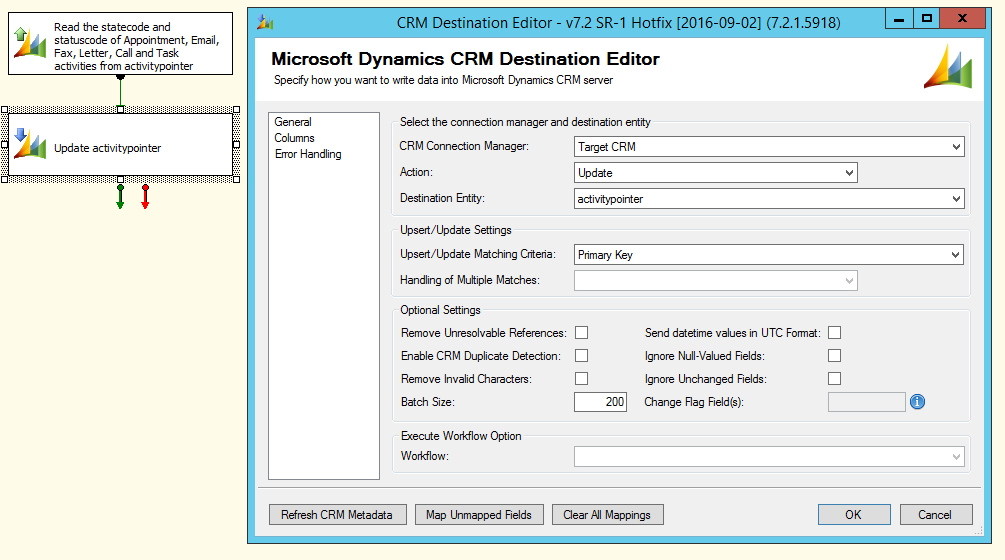
Task: Open the Action dropdown showing Update
Action: coord(716,173)
